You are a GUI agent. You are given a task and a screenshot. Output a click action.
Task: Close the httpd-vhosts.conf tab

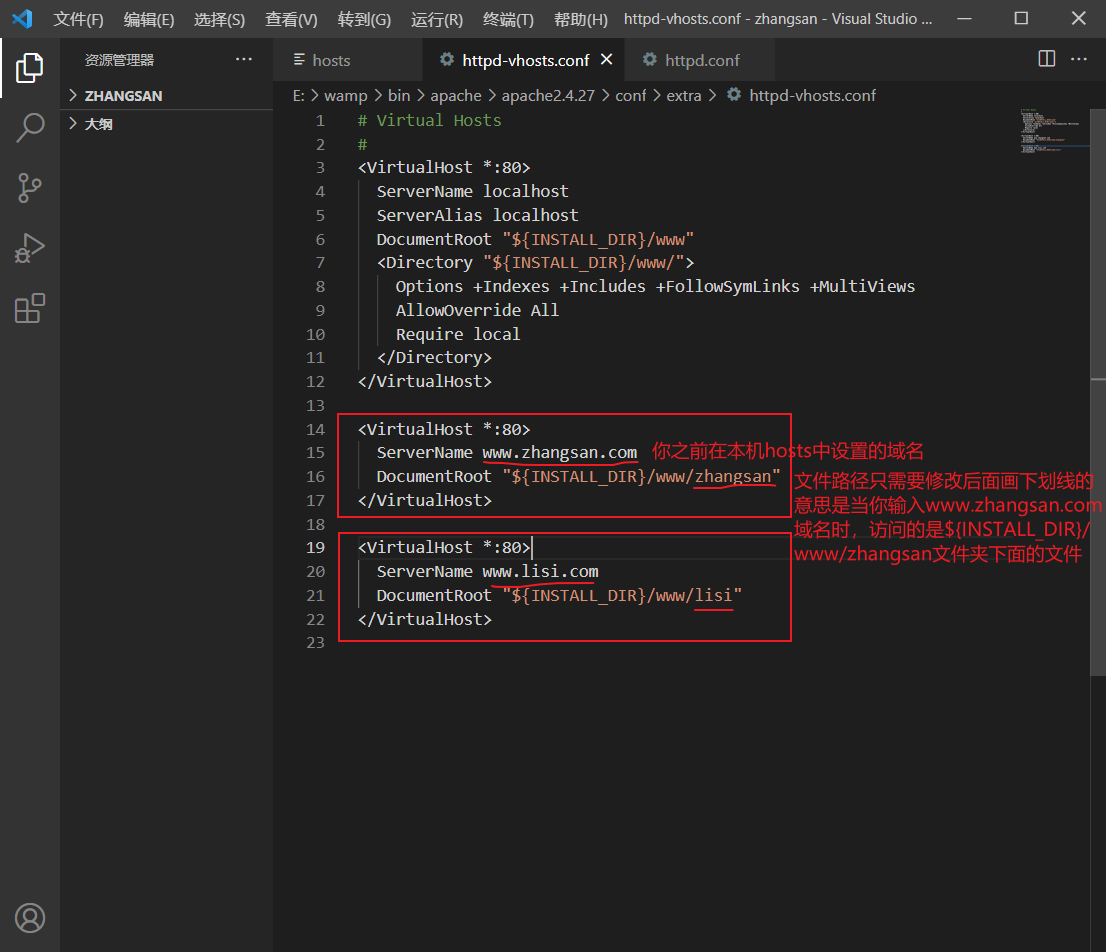[607, 60]
